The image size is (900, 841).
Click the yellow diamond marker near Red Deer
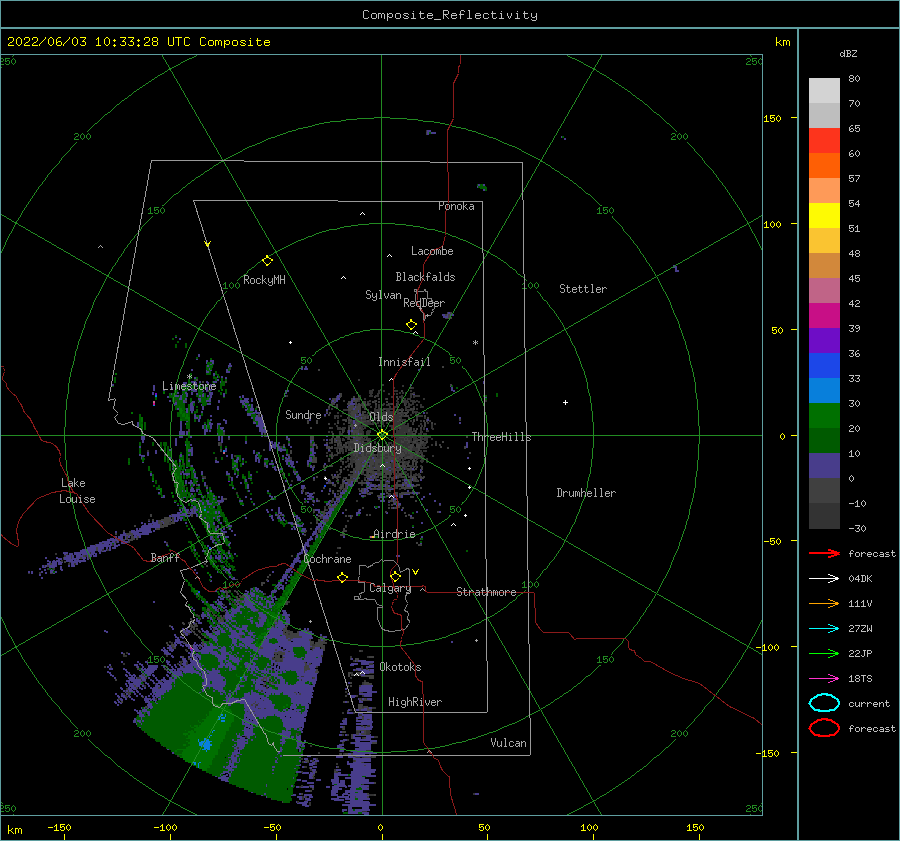click(412, 324)
